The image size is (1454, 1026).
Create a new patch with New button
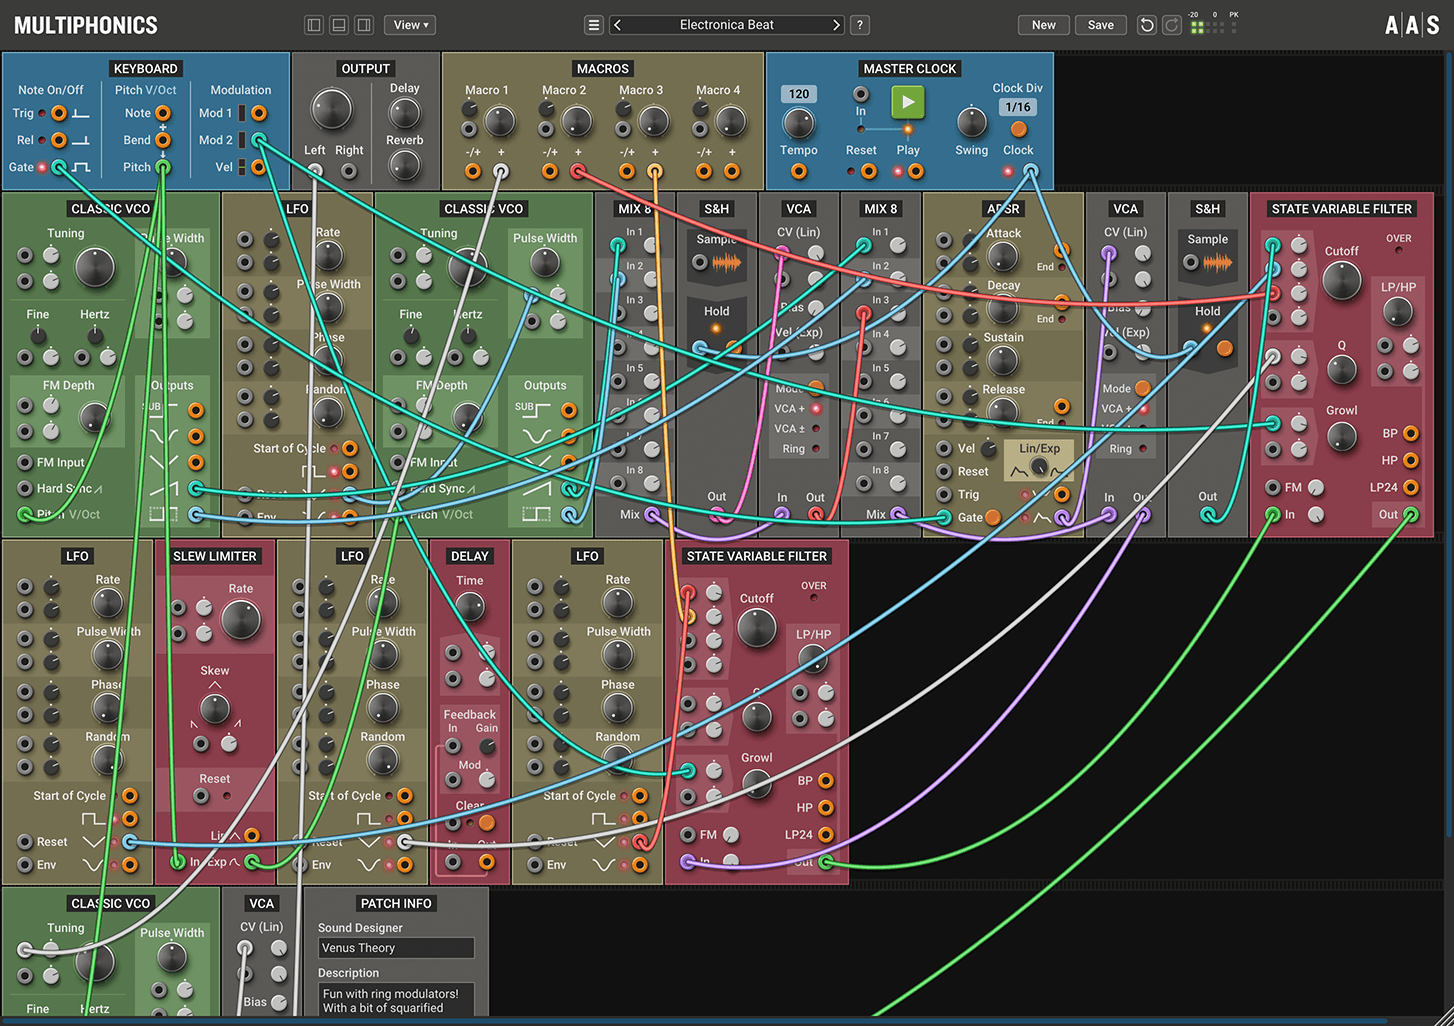coord(1043,24)
